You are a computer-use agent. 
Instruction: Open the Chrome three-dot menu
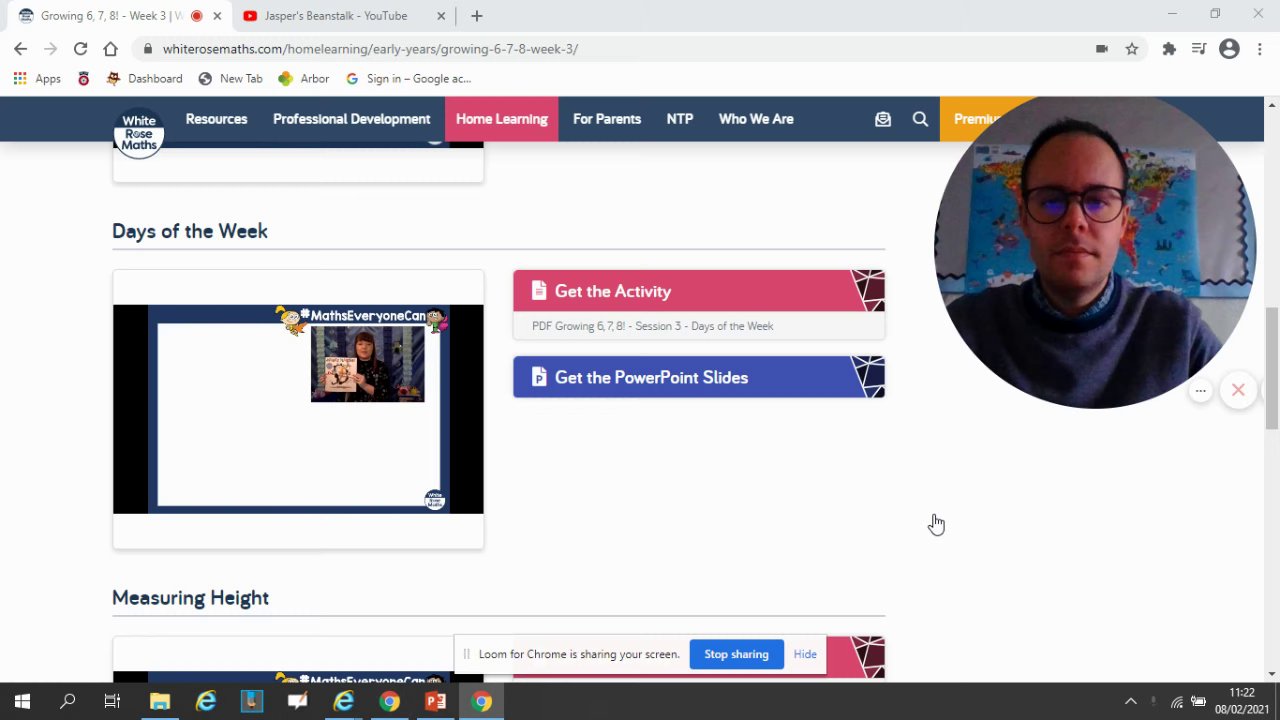click(1260, 48)
